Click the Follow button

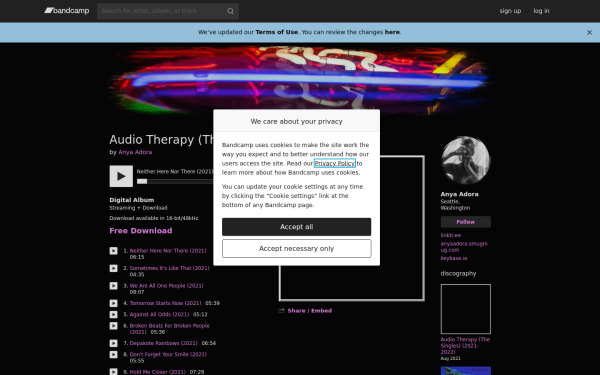[465, 222]
